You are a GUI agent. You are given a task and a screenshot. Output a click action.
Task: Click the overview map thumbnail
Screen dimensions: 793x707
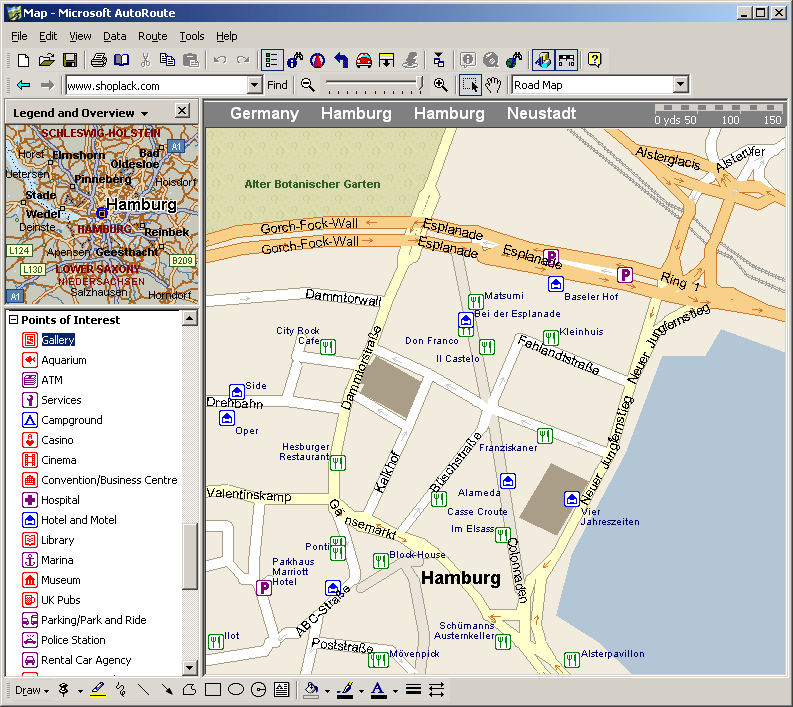pyautogui.click(x=102, y=214)
